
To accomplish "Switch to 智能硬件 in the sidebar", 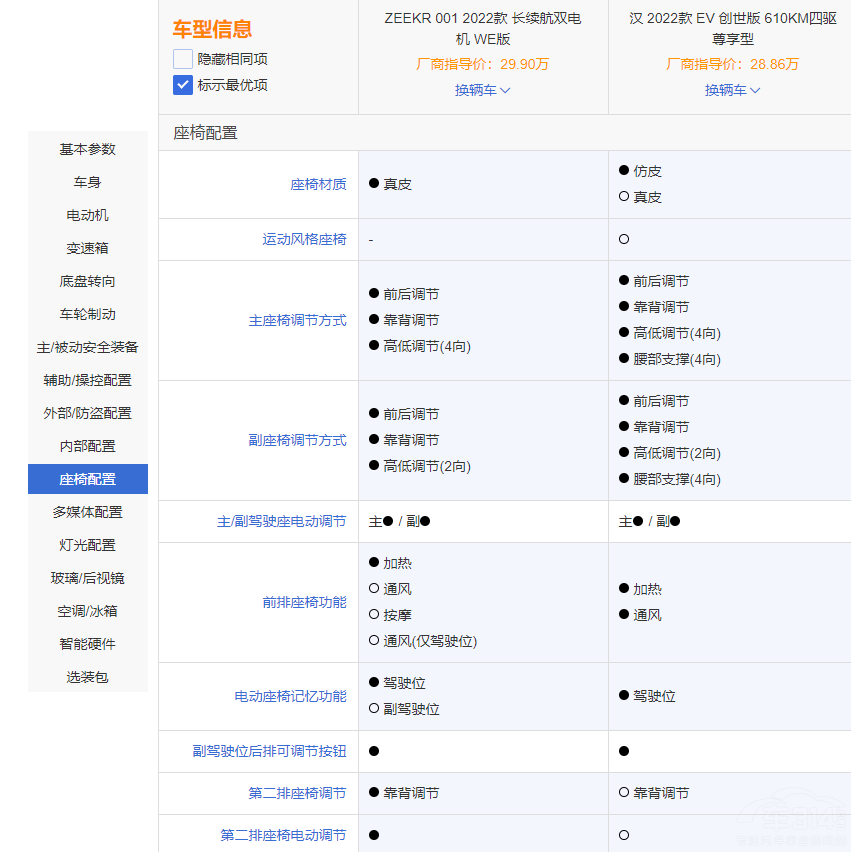I will point(87,644).
